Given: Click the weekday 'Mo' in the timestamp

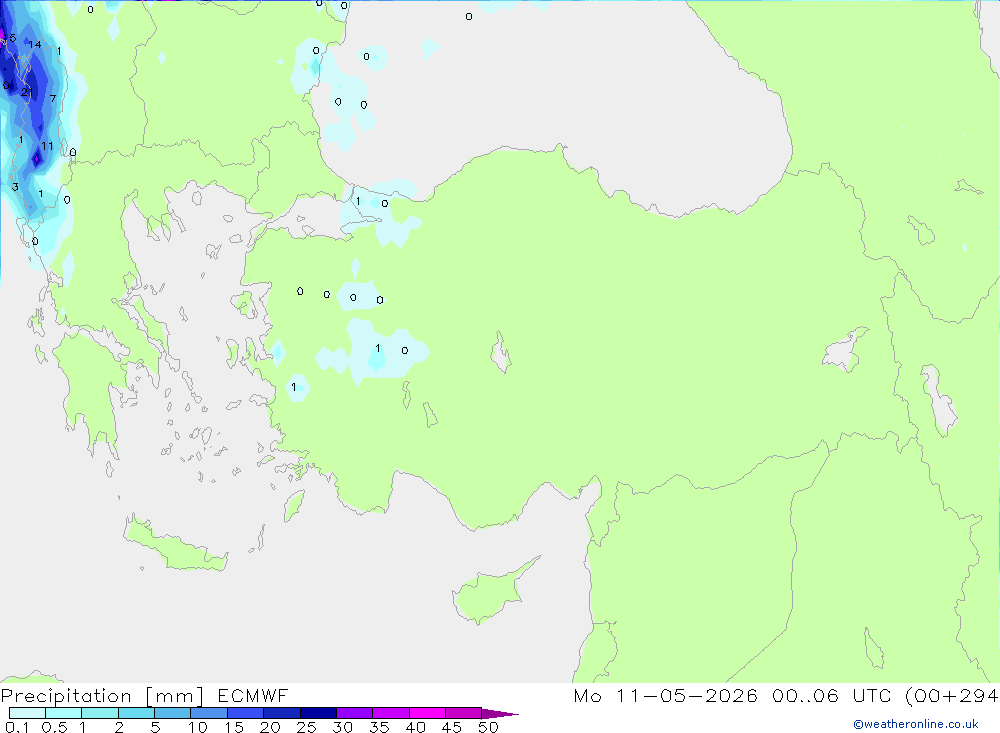Looking at the screenshot, I should tap(587, 695).
